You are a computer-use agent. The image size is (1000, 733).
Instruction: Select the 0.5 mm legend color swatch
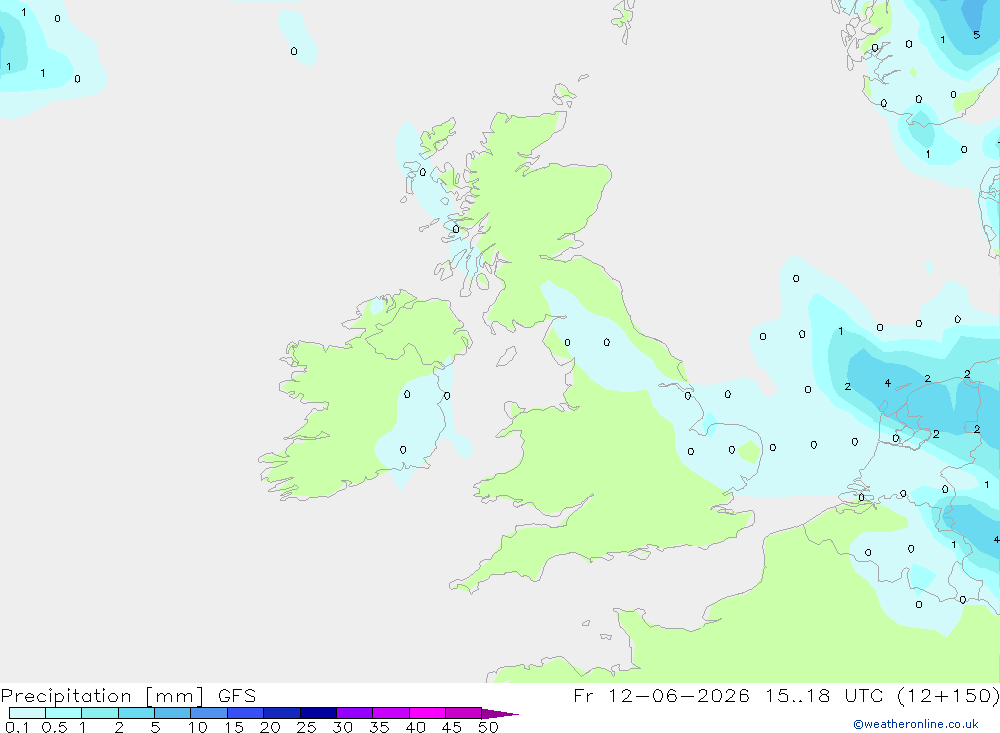(x=64, y=713)
